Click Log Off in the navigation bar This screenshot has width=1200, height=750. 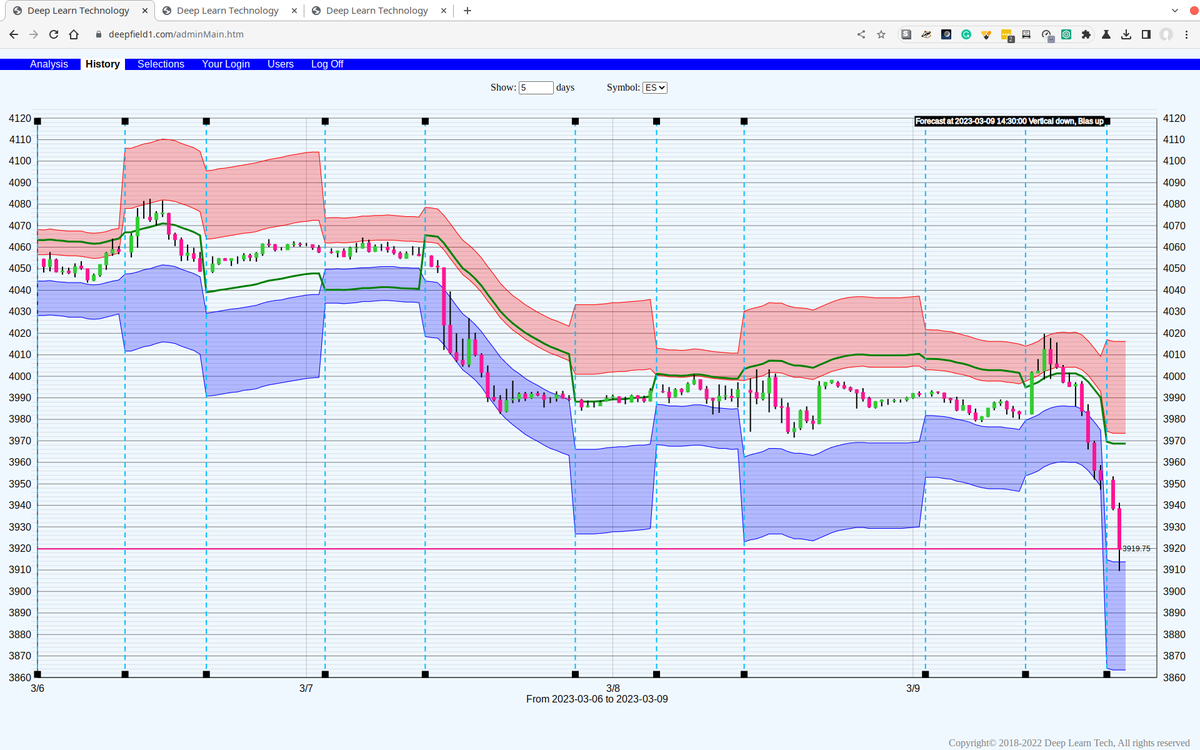pos(327,64)
